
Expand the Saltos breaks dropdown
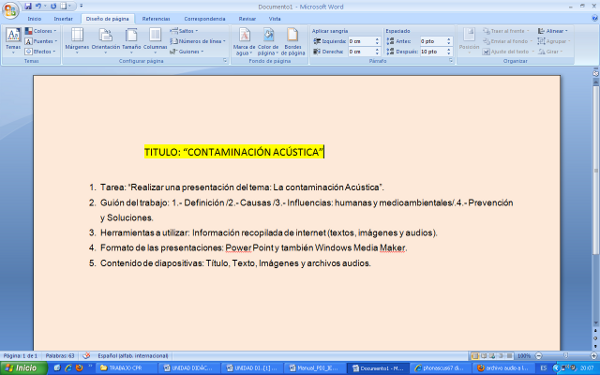click(x=184, y=31)
